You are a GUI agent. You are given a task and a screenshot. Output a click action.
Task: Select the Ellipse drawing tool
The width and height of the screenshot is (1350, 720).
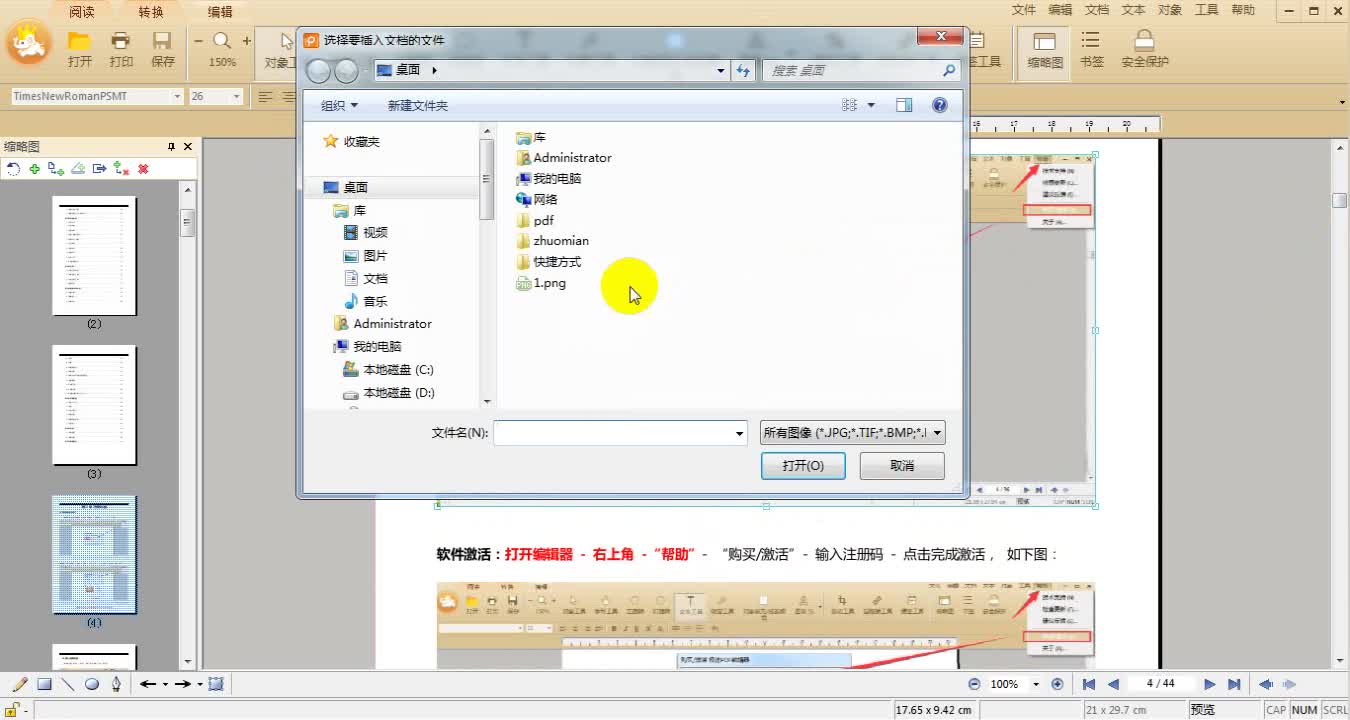(92, 683)
